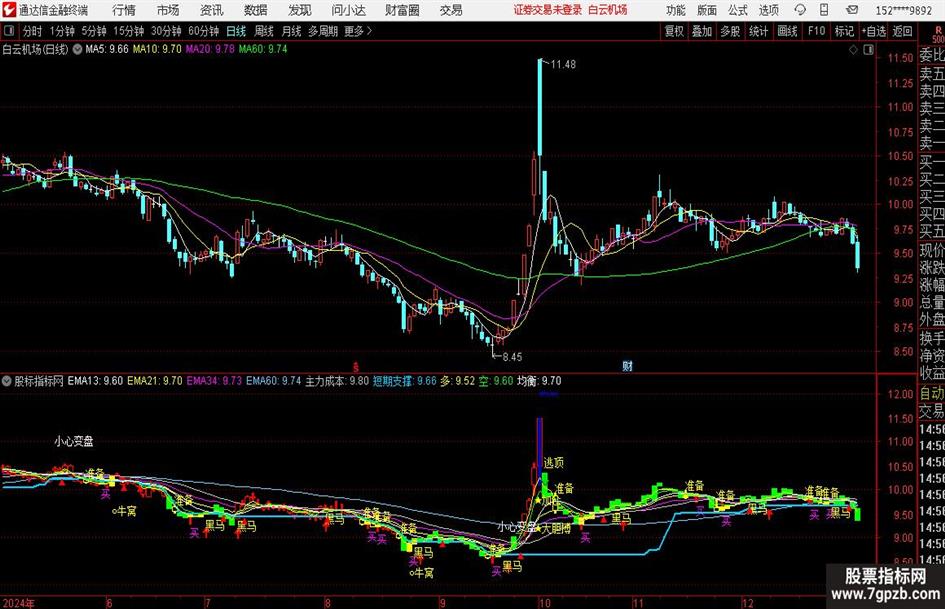Click the 画线 drawing tools button
This screenshot has height=609, width=945.
click(x=787, y=31)
